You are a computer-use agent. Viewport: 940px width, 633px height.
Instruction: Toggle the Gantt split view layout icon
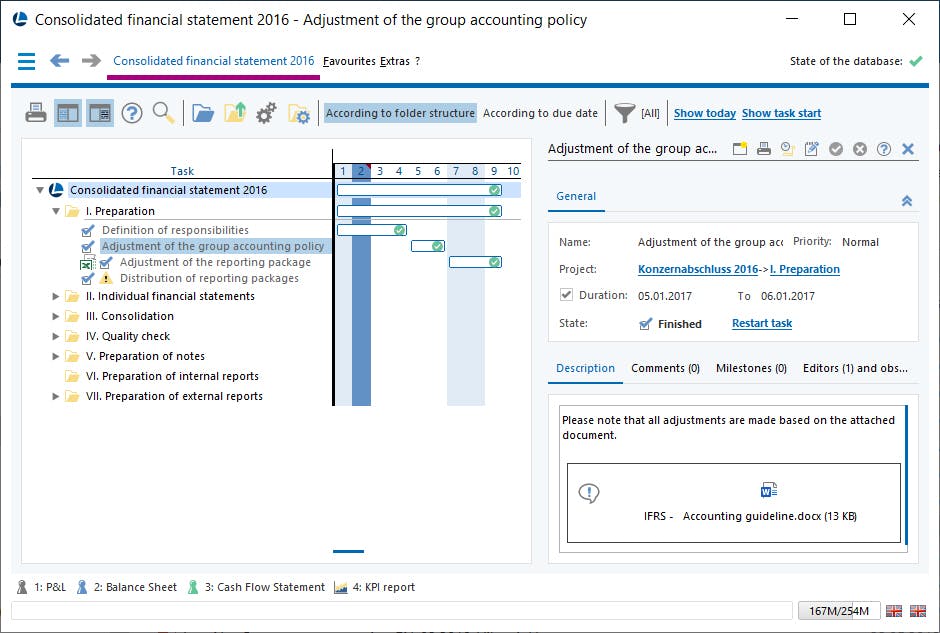click(x=68, y=113)
